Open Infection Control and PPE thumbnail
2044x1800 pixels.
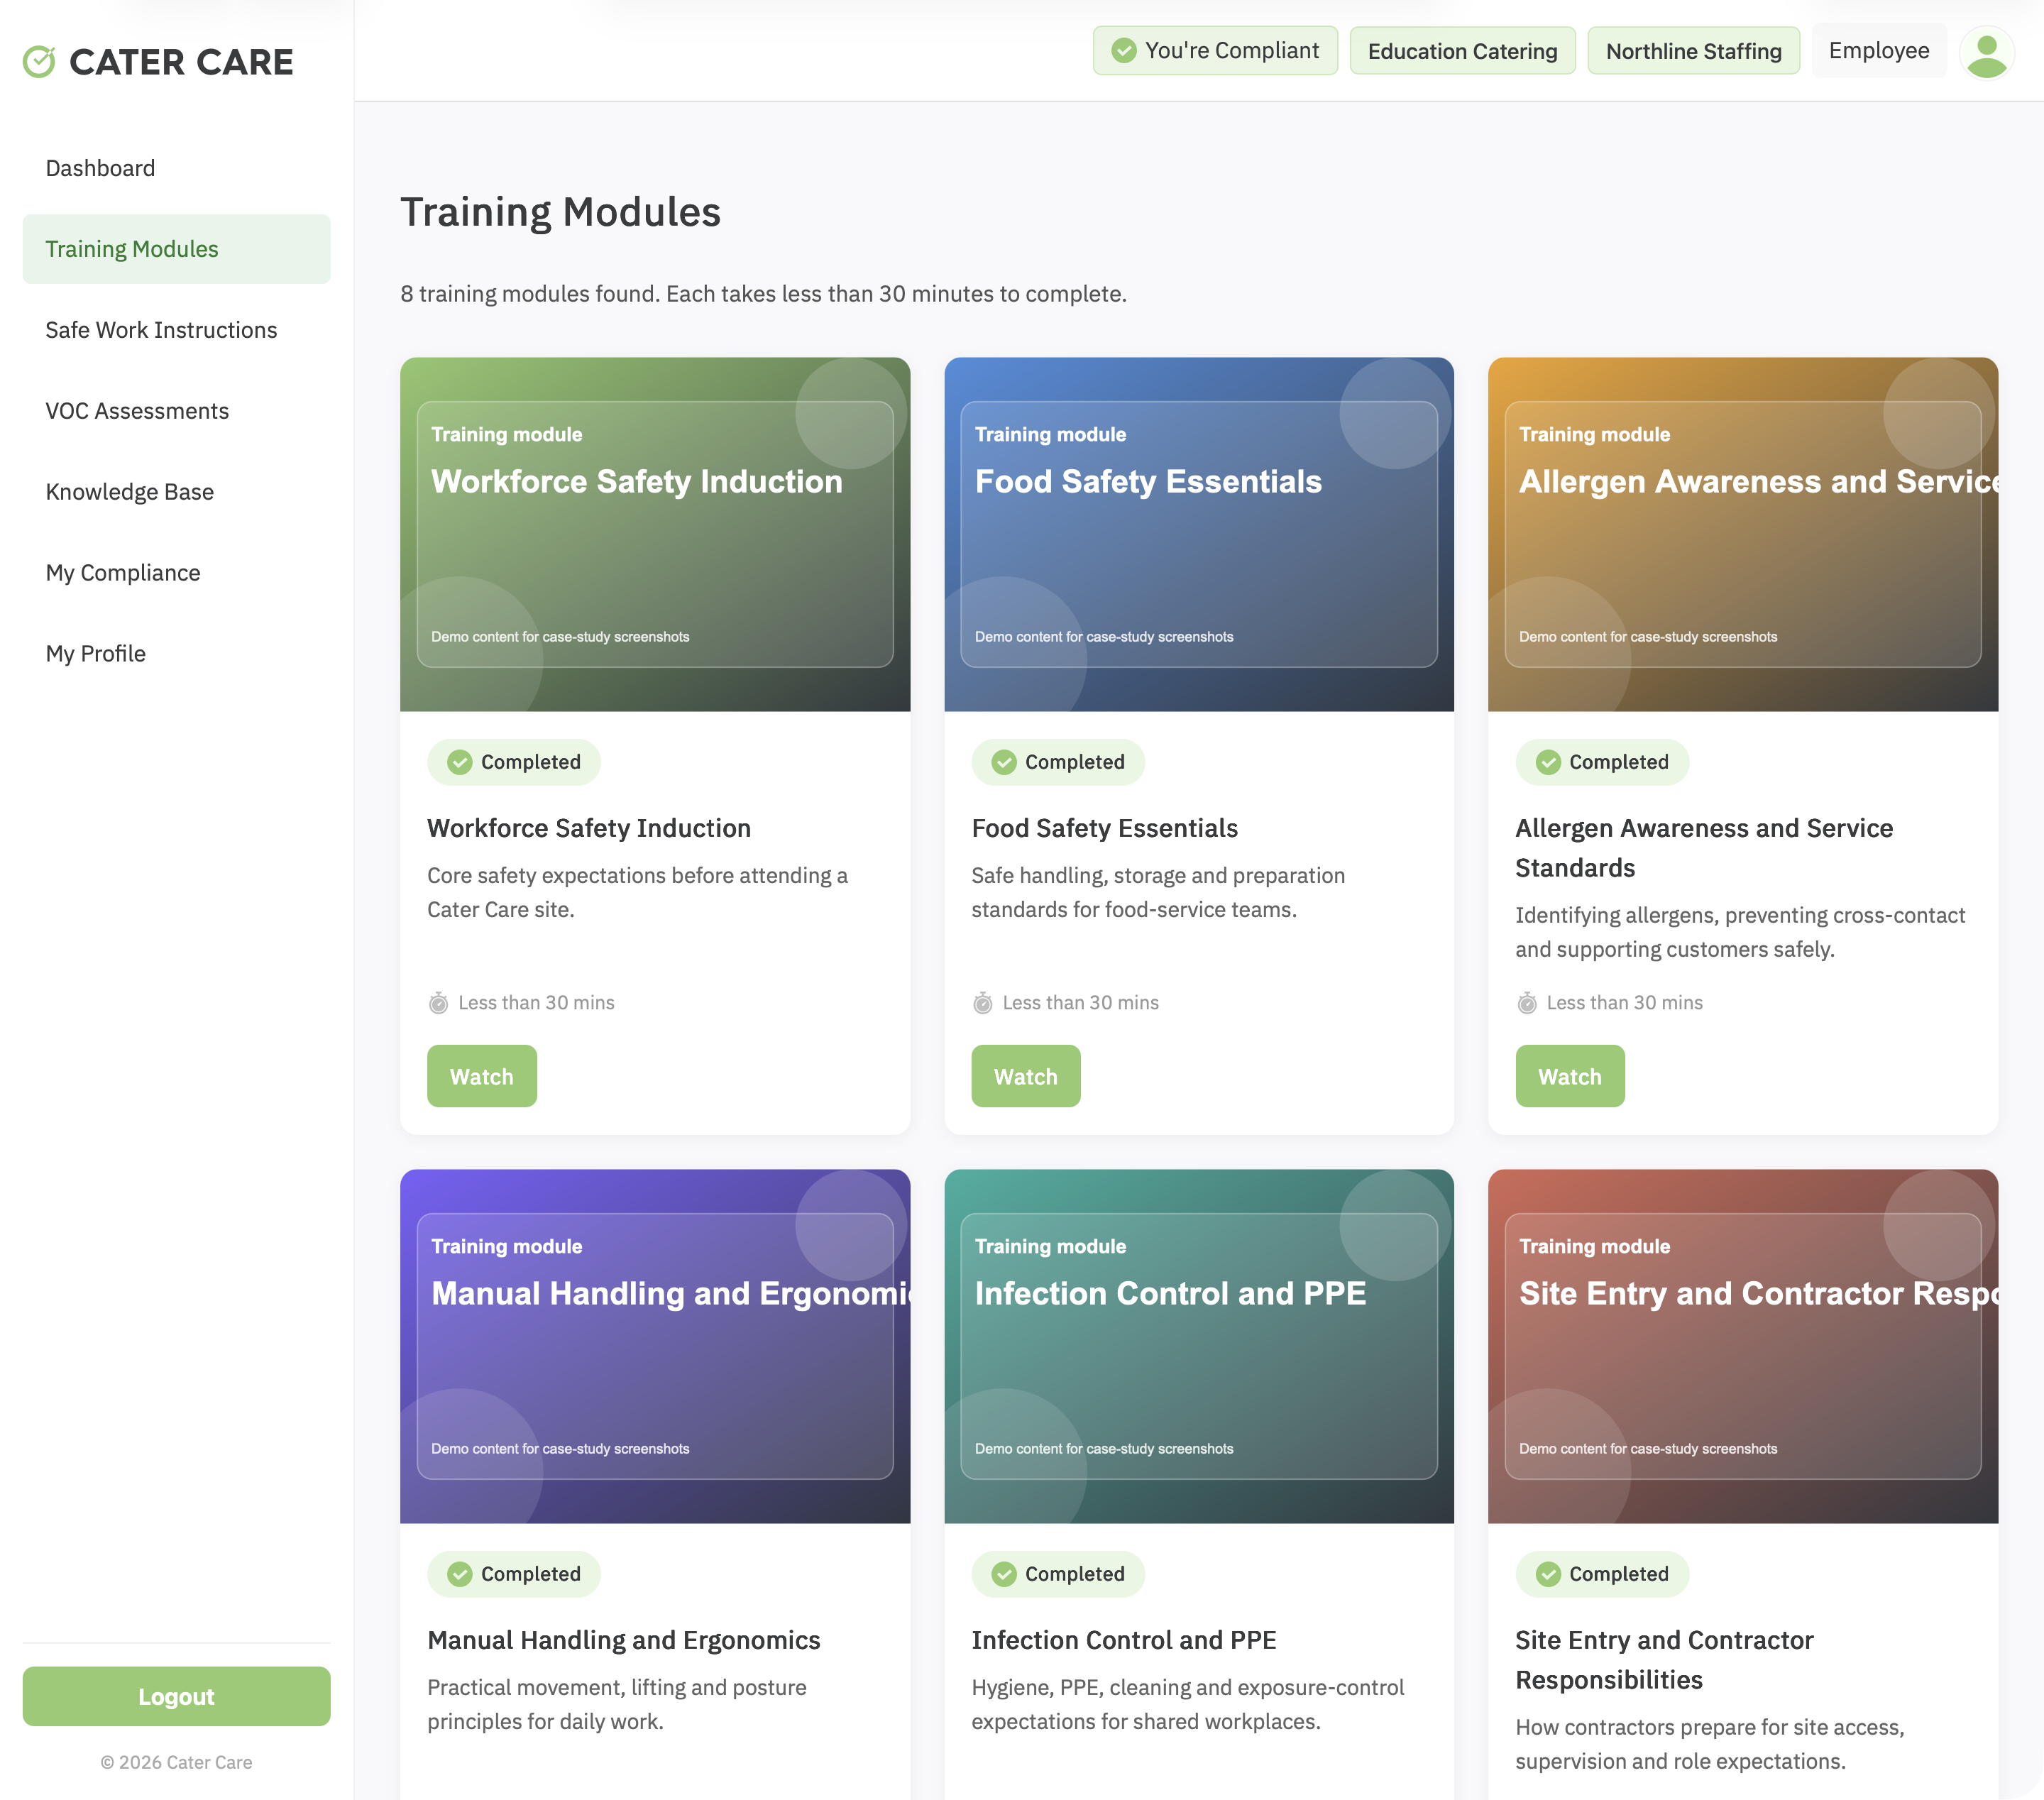click(x=1199, y=1346)
